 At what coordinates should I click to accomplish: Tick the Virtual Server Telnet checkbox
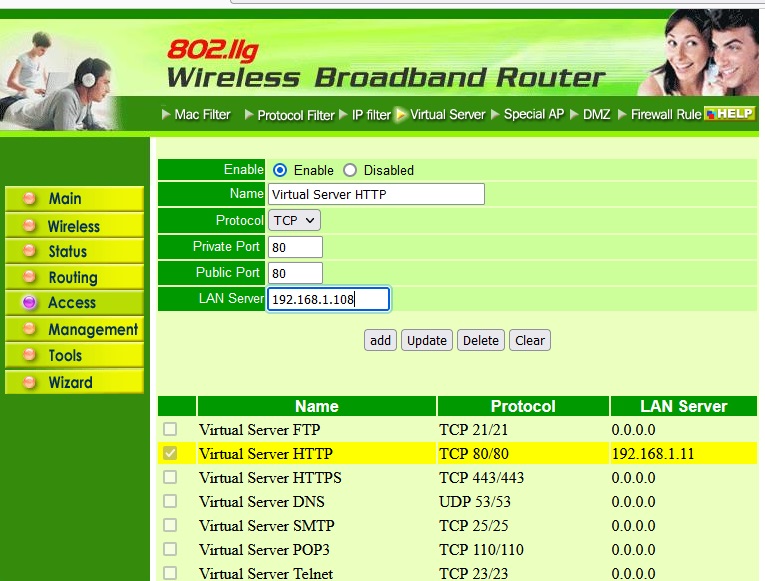click(170, 573)
